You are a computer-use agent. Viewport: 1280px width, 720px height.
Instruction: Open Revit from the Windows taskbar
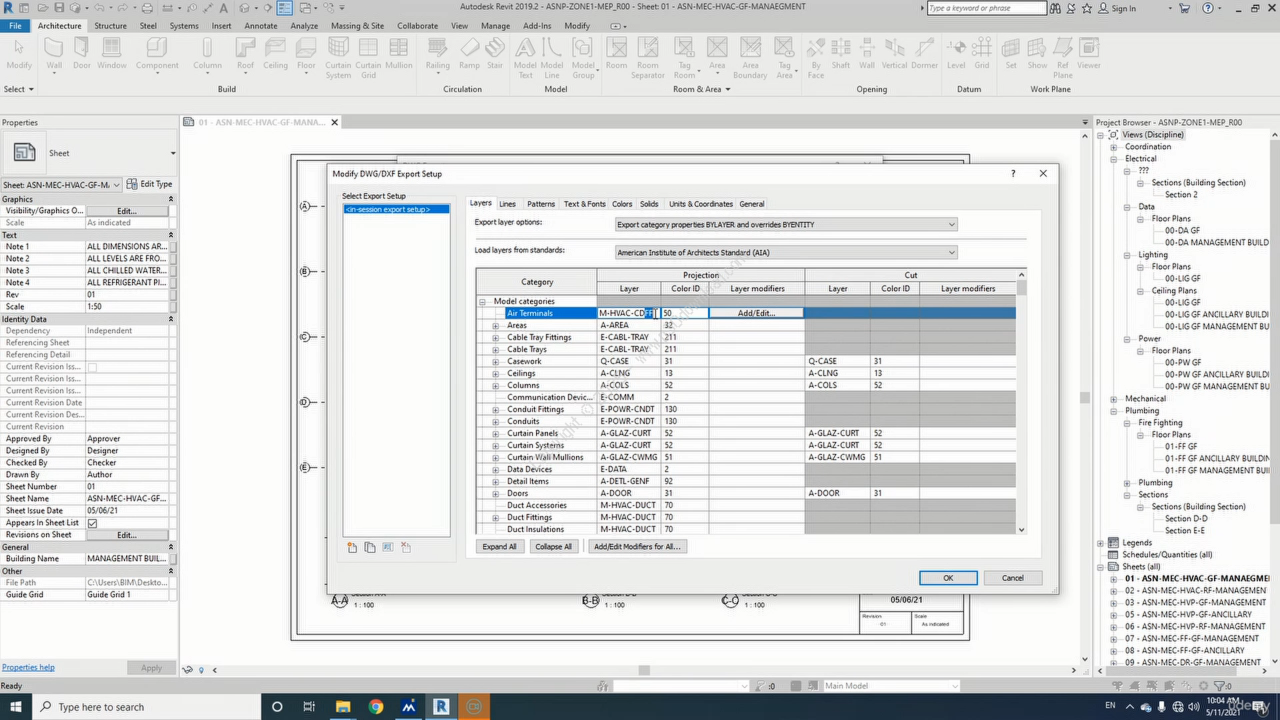(x=441, y=706)
